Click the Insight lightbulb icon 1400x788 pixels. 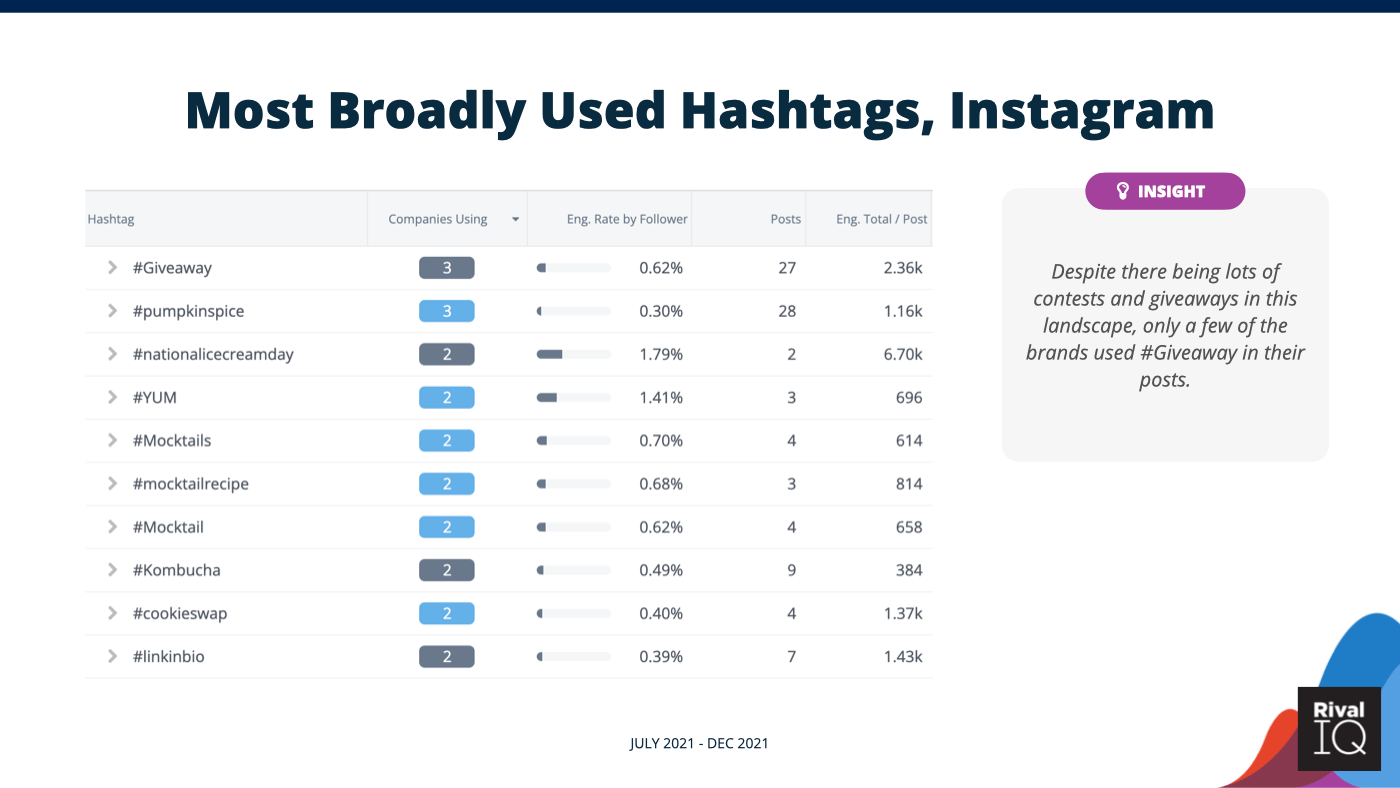pos(1122,191)
